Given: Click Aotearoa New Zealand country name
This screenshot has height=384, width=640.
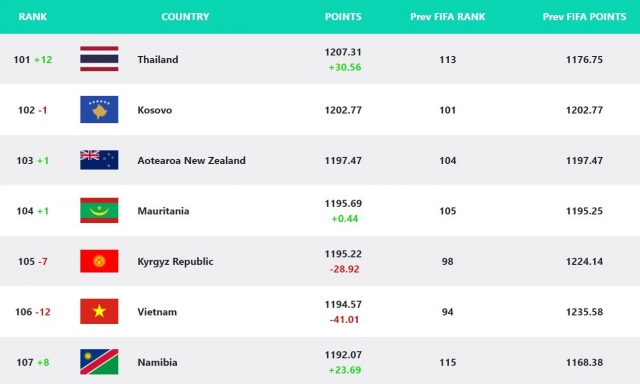Looking at the screenshot, I should [x=191, y=160].
